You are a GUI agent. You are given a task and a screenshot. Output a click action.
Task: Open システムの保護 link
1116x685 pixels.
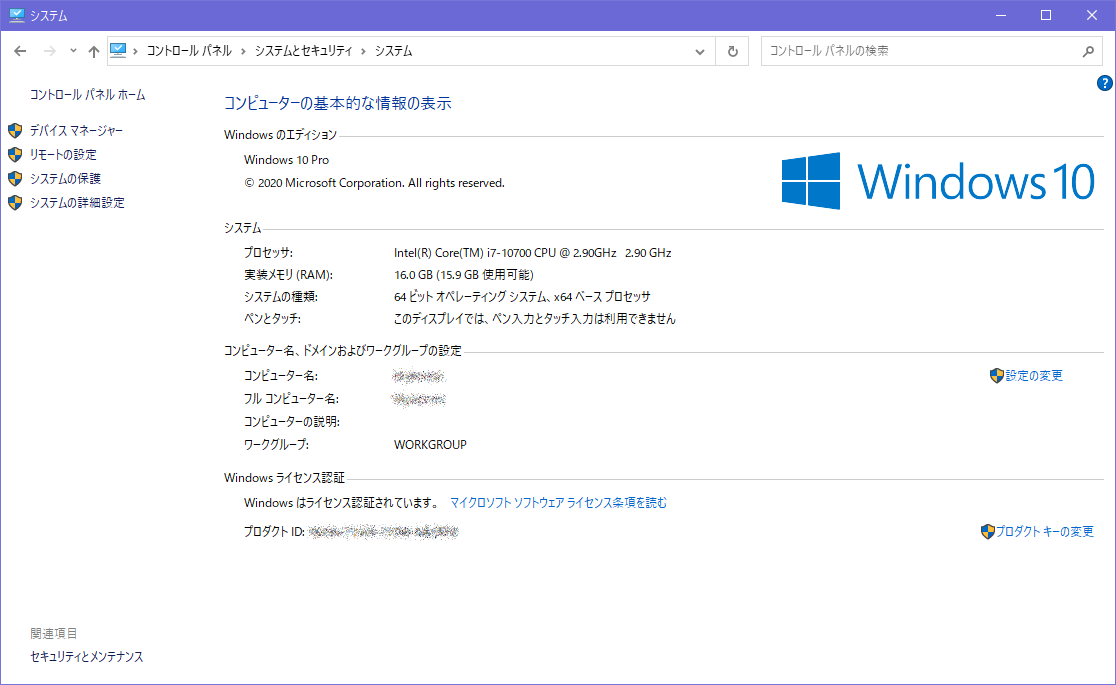point(65,179)
